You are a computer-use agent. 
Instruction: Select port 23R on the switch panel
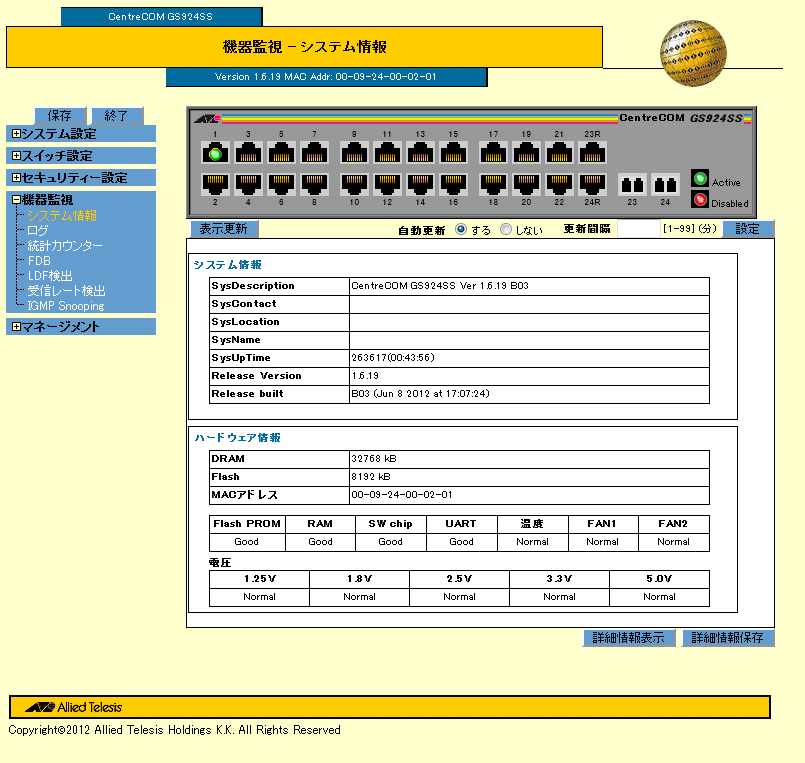click(x=592, y=153)
